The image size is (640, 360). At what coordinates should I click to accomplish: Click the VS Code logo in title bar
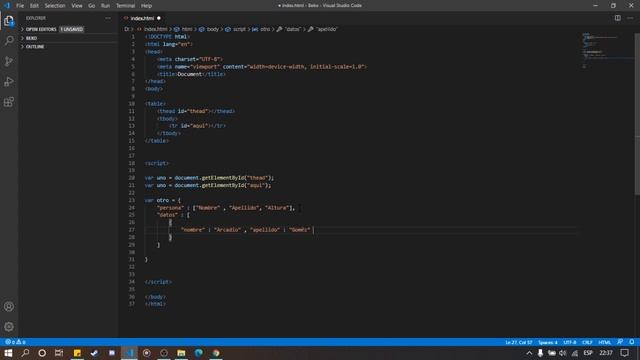tap(7, 6)
